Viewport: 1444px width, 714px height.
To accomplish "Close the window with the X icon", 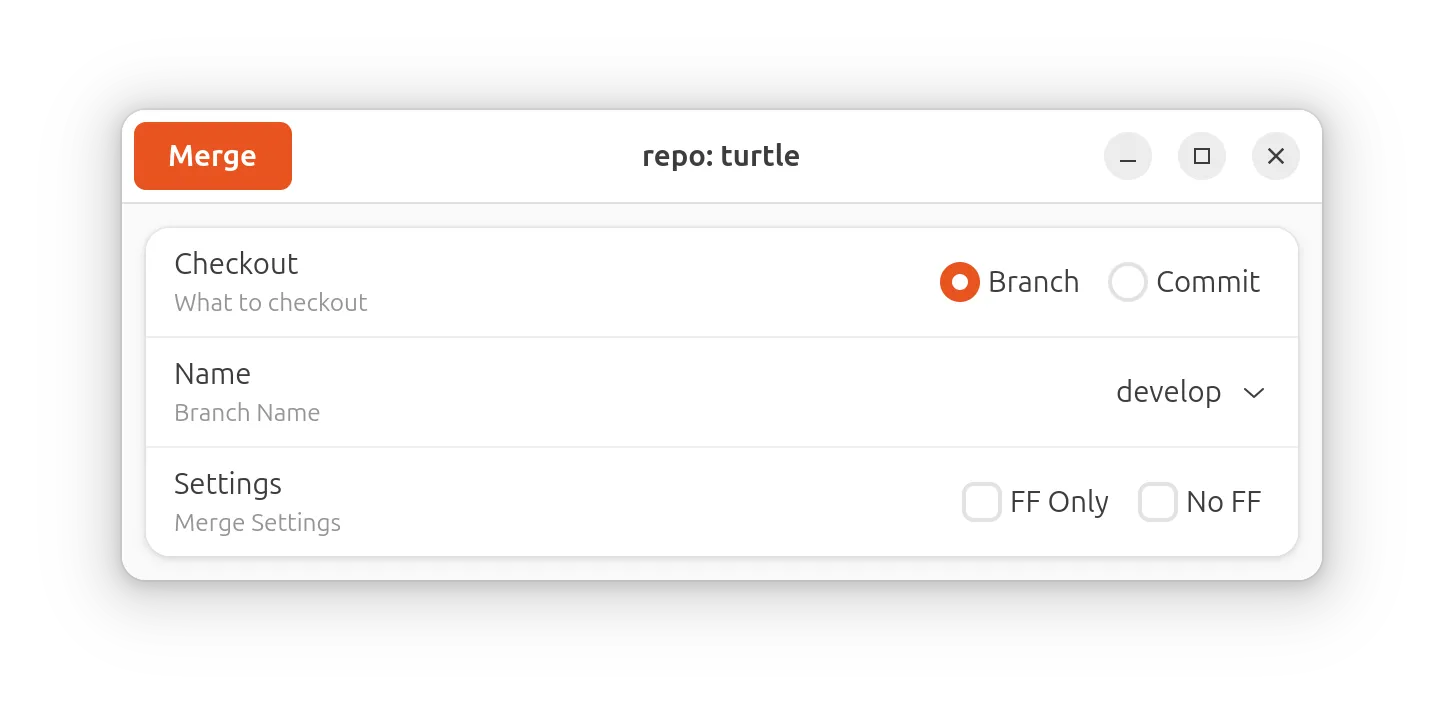I will click(x=1276, y=156).
